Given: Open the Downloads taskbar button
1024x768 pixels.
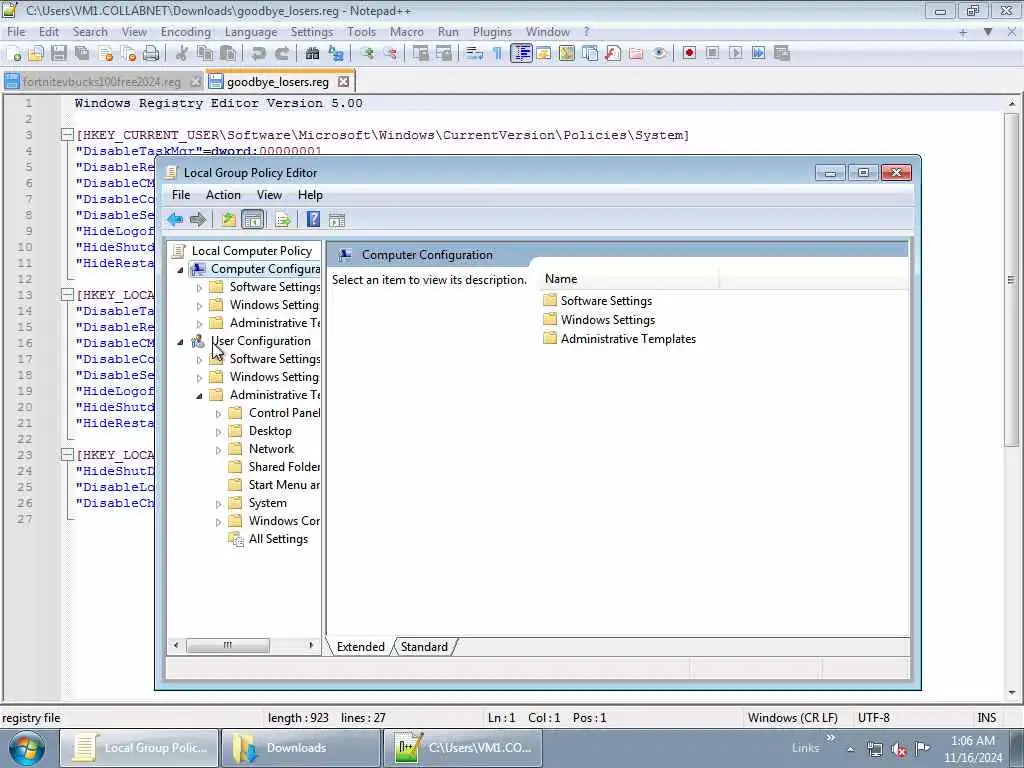Looking at the screenshot, I should (x=300, y=748).
